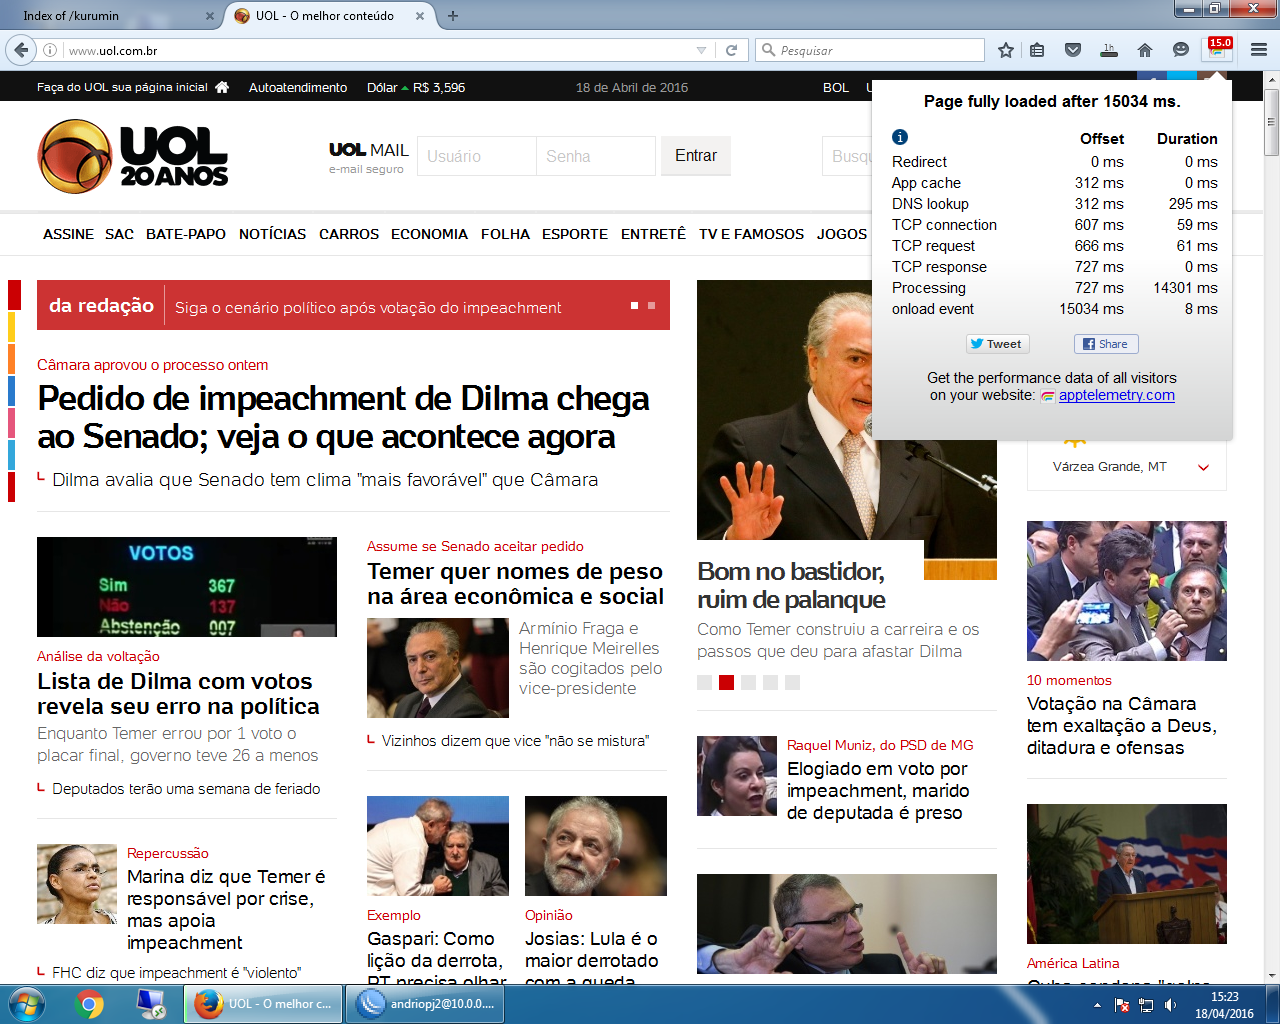Select the second red carousel indicator square
Screen dimensions: 1280x1024
pyautogui.click(x=726, y=682)
